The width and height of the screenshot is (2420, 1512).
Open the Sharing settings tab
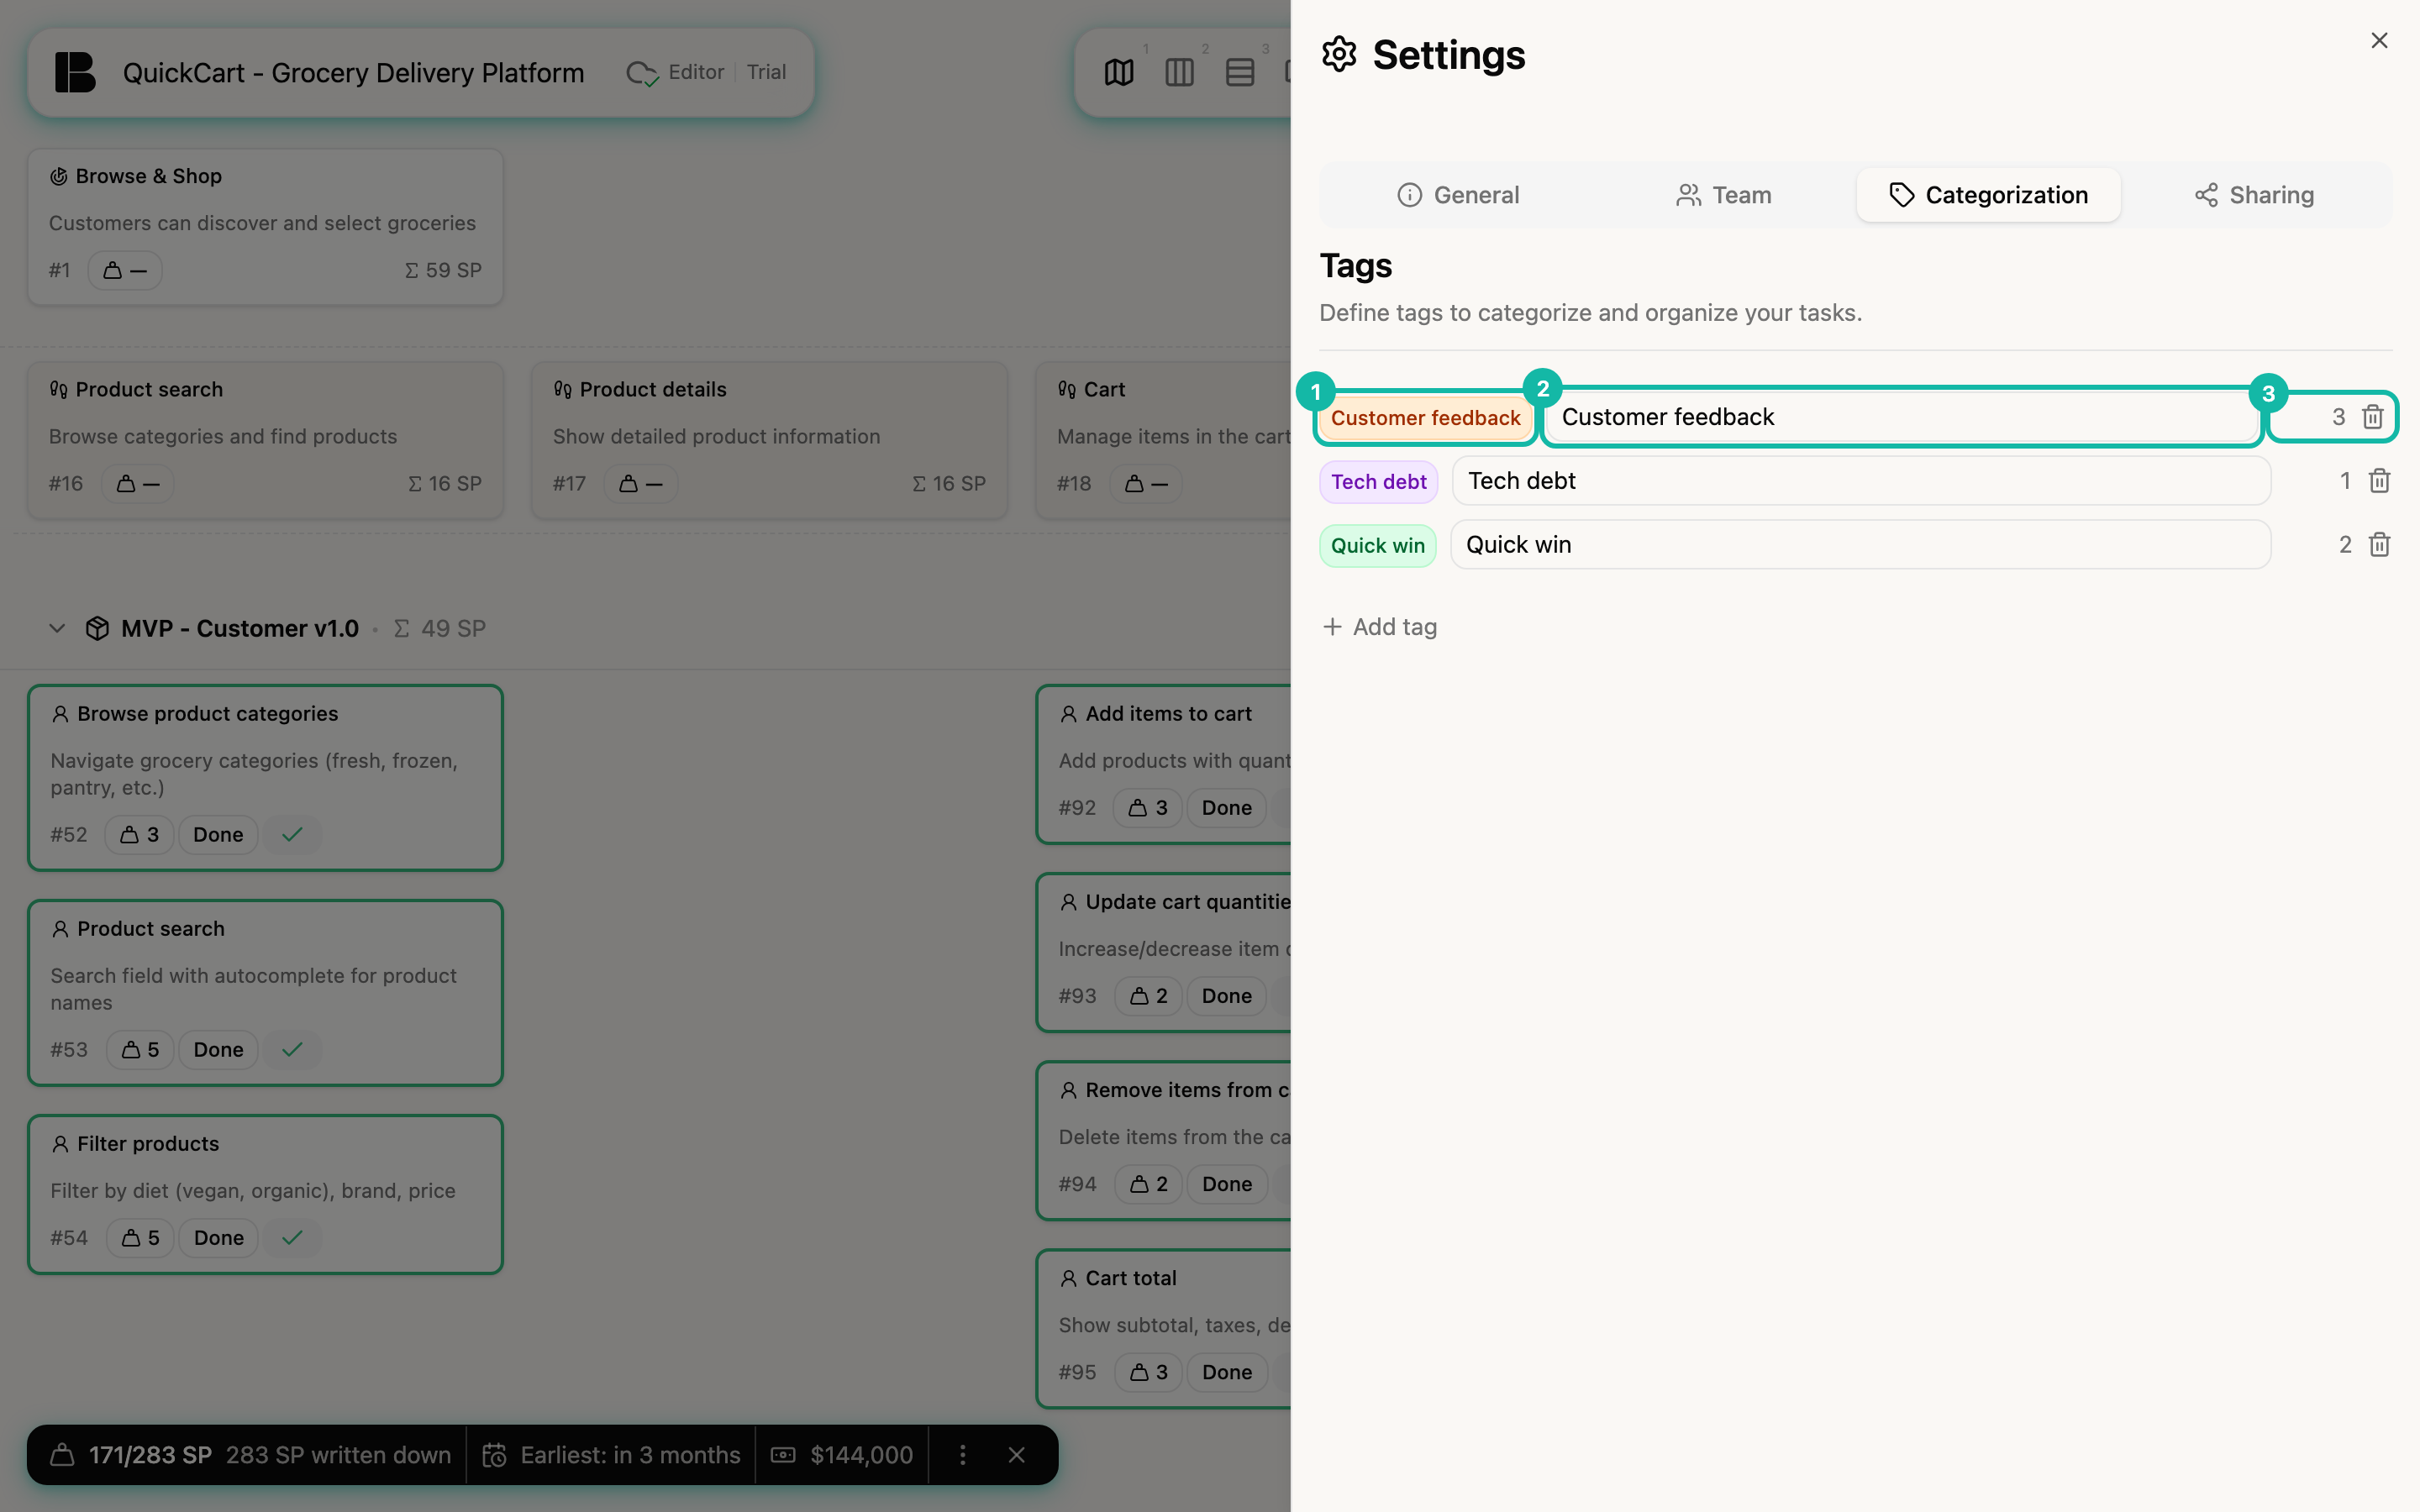2254,195
